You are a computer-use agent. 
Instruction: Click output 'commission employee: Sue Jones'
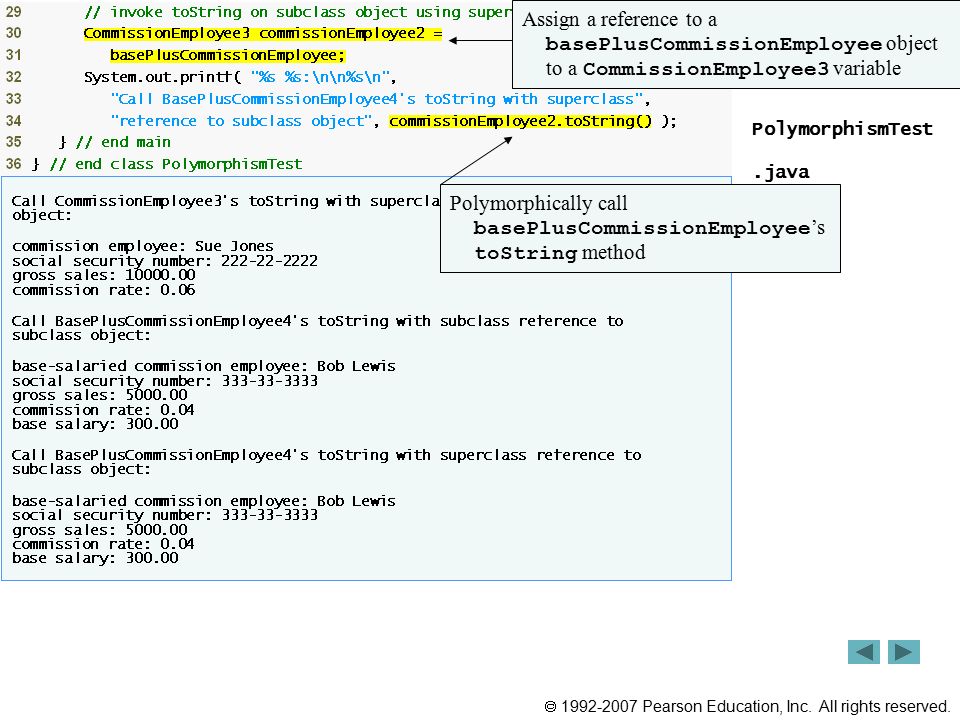click(143, 246)
